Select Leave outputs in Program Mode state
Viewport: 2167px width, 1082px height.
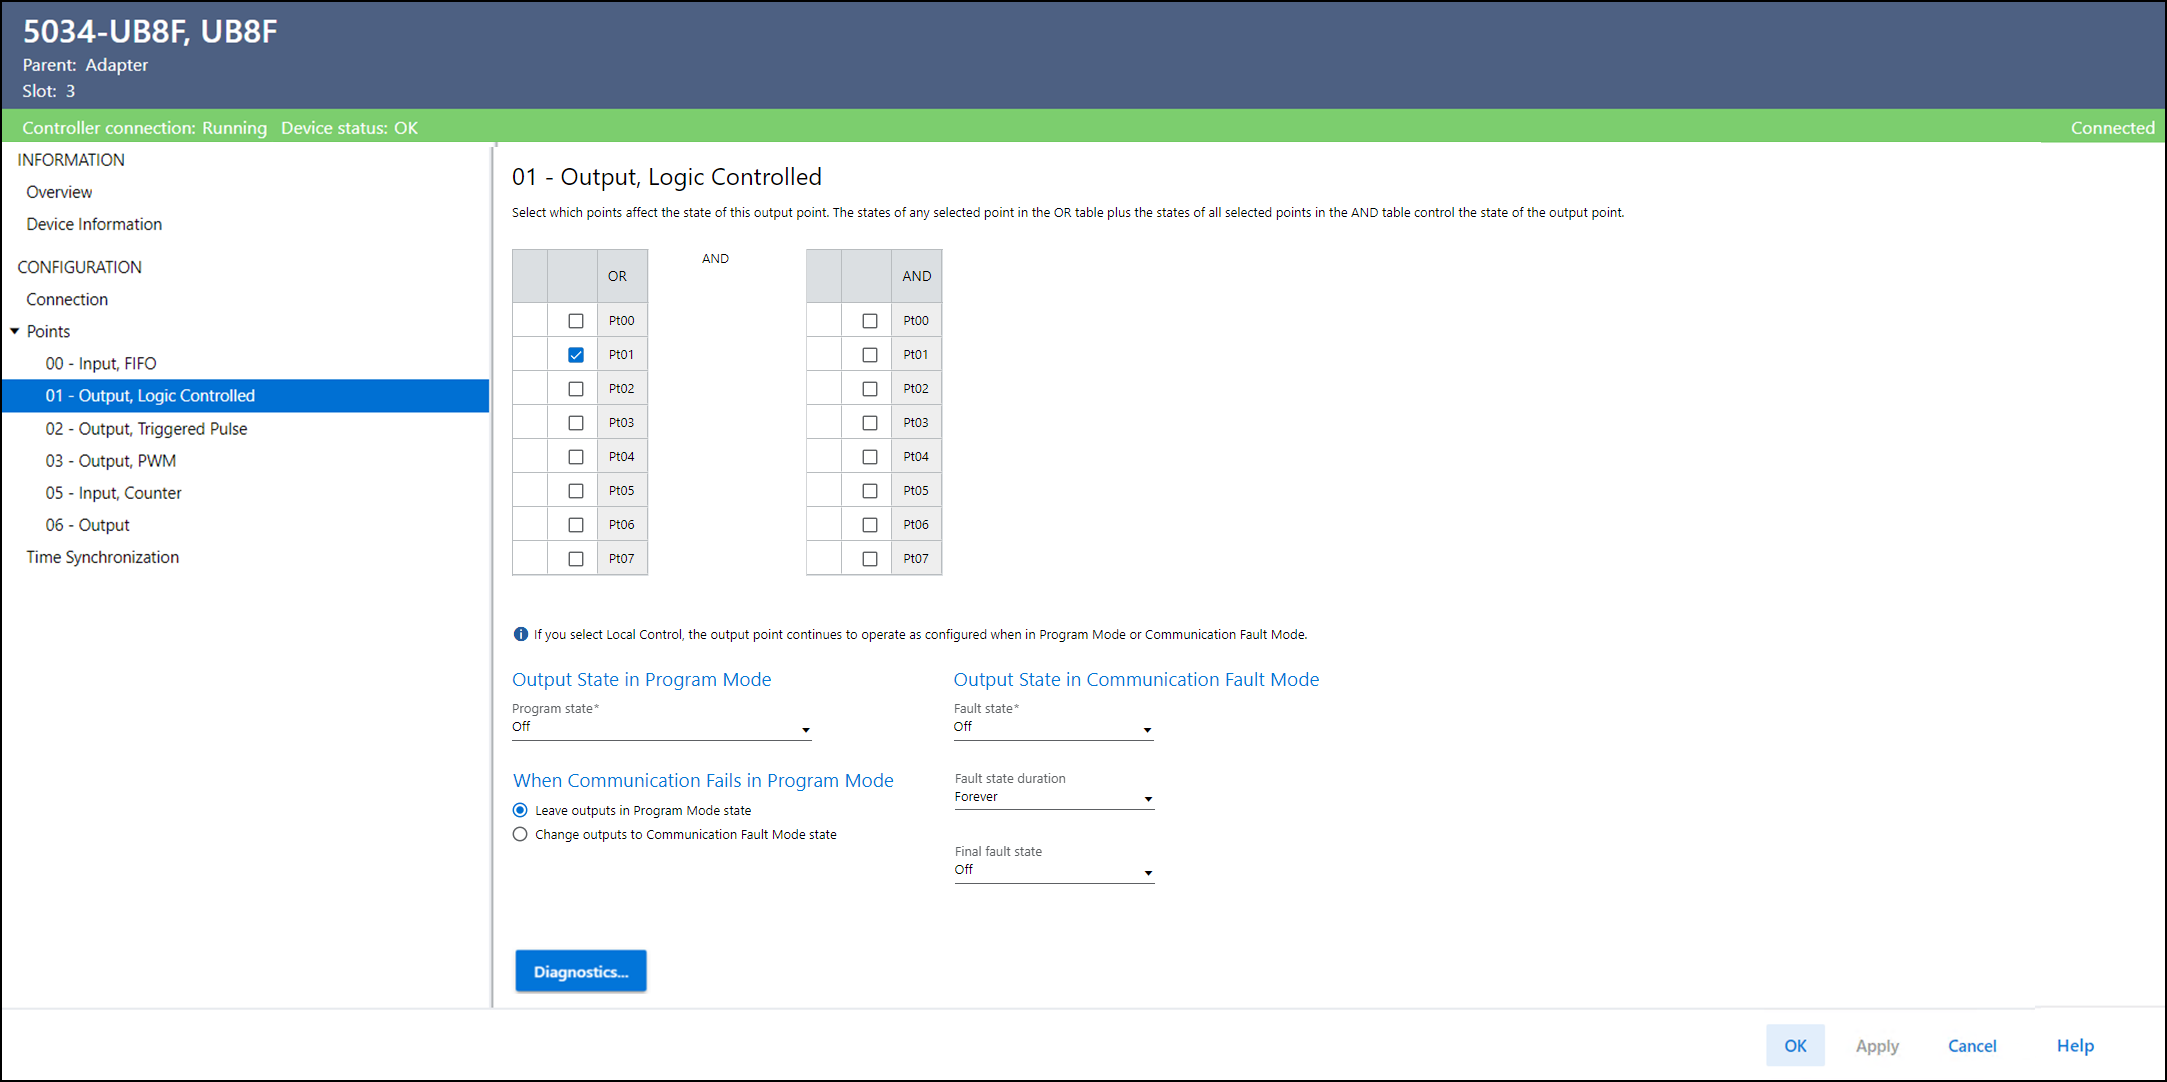click(x=520, y=810)
